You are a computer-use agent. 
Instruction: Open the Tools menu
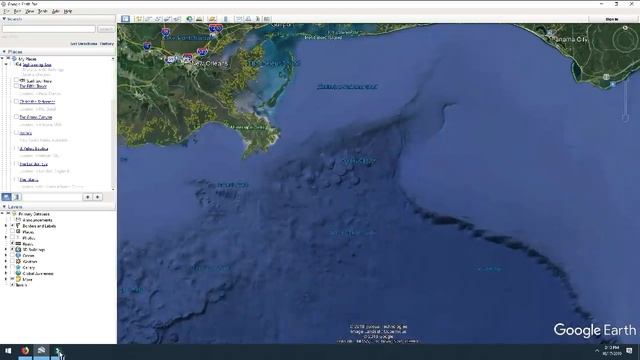pyautogui.click(x=42, y=11)
